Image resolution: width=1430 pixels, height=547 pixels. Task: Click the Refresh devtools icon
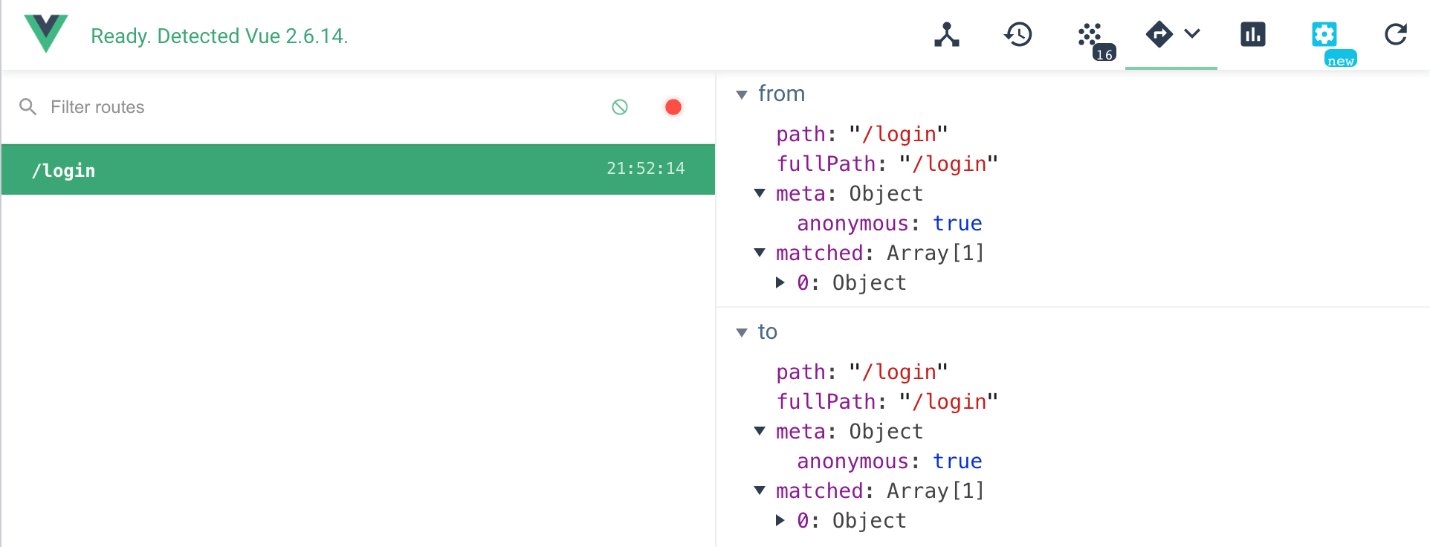coord(1395,35)
